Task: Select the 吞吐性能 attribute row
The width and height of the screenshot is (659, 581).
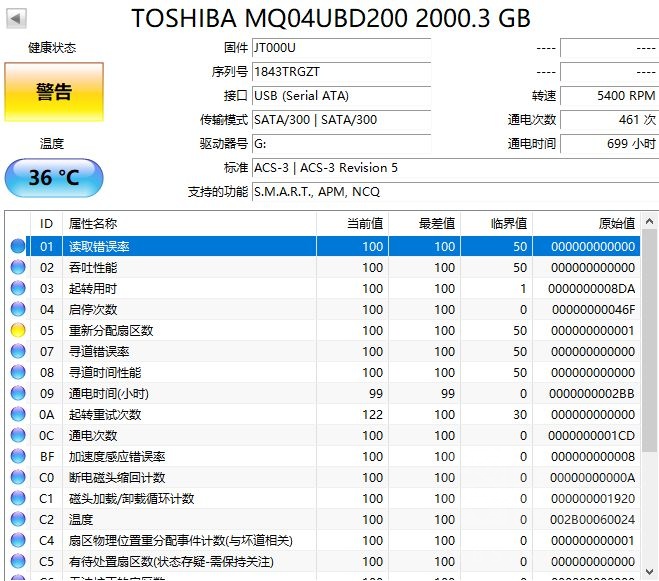Action: click(323, 267)
